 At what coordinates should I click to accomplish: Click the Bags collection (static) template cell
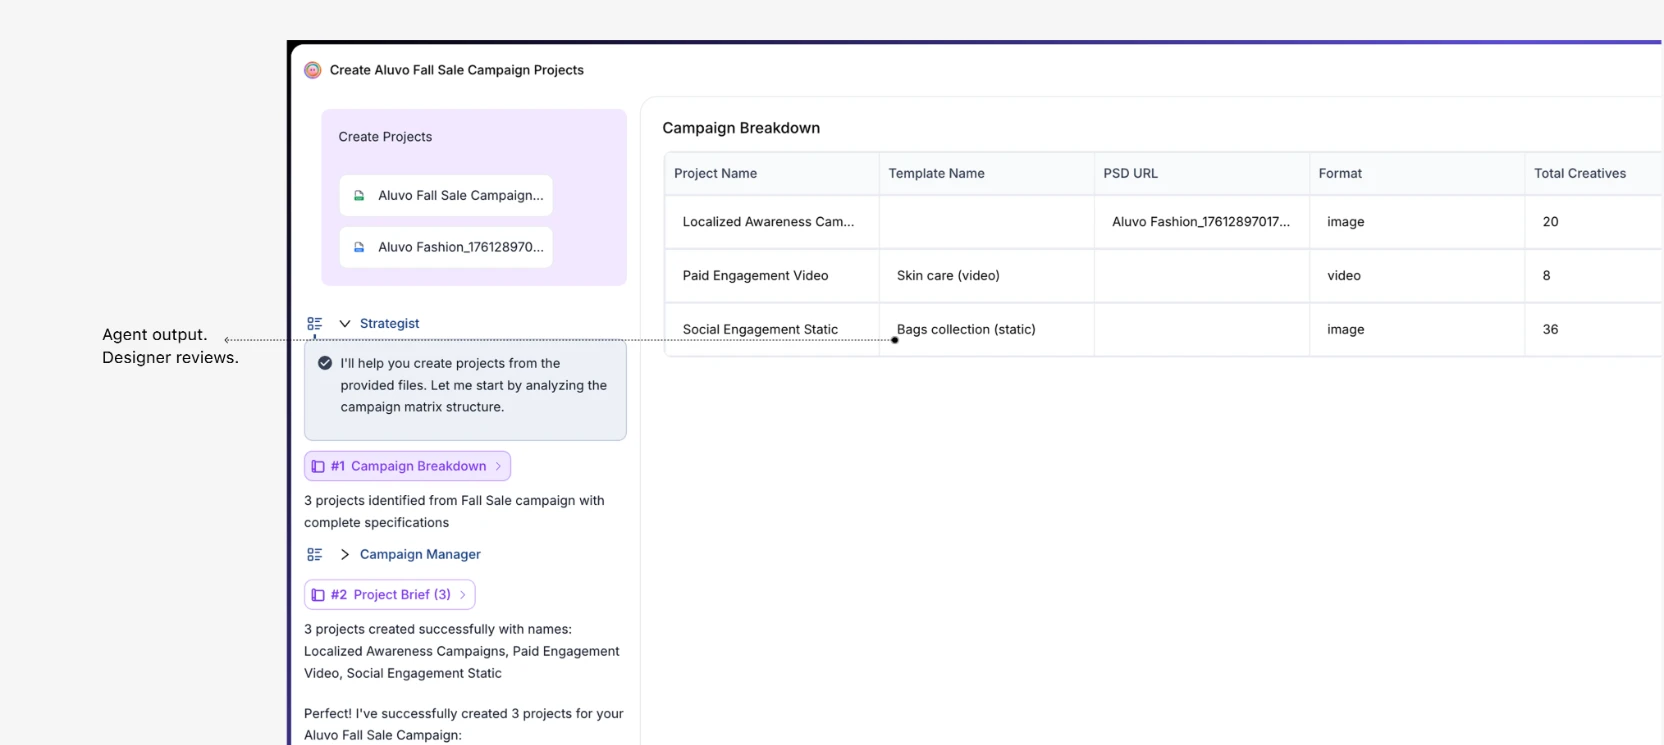click(x=987, y=330)
